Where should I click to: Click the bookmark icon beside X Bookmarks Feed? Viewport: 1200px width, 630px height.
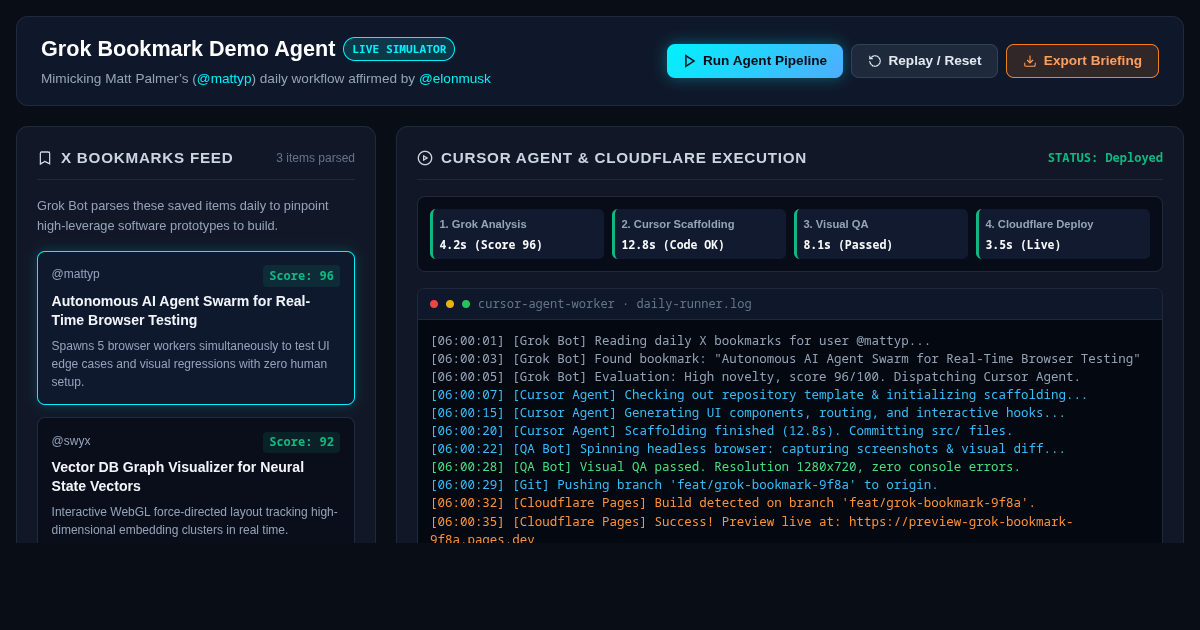45,158
